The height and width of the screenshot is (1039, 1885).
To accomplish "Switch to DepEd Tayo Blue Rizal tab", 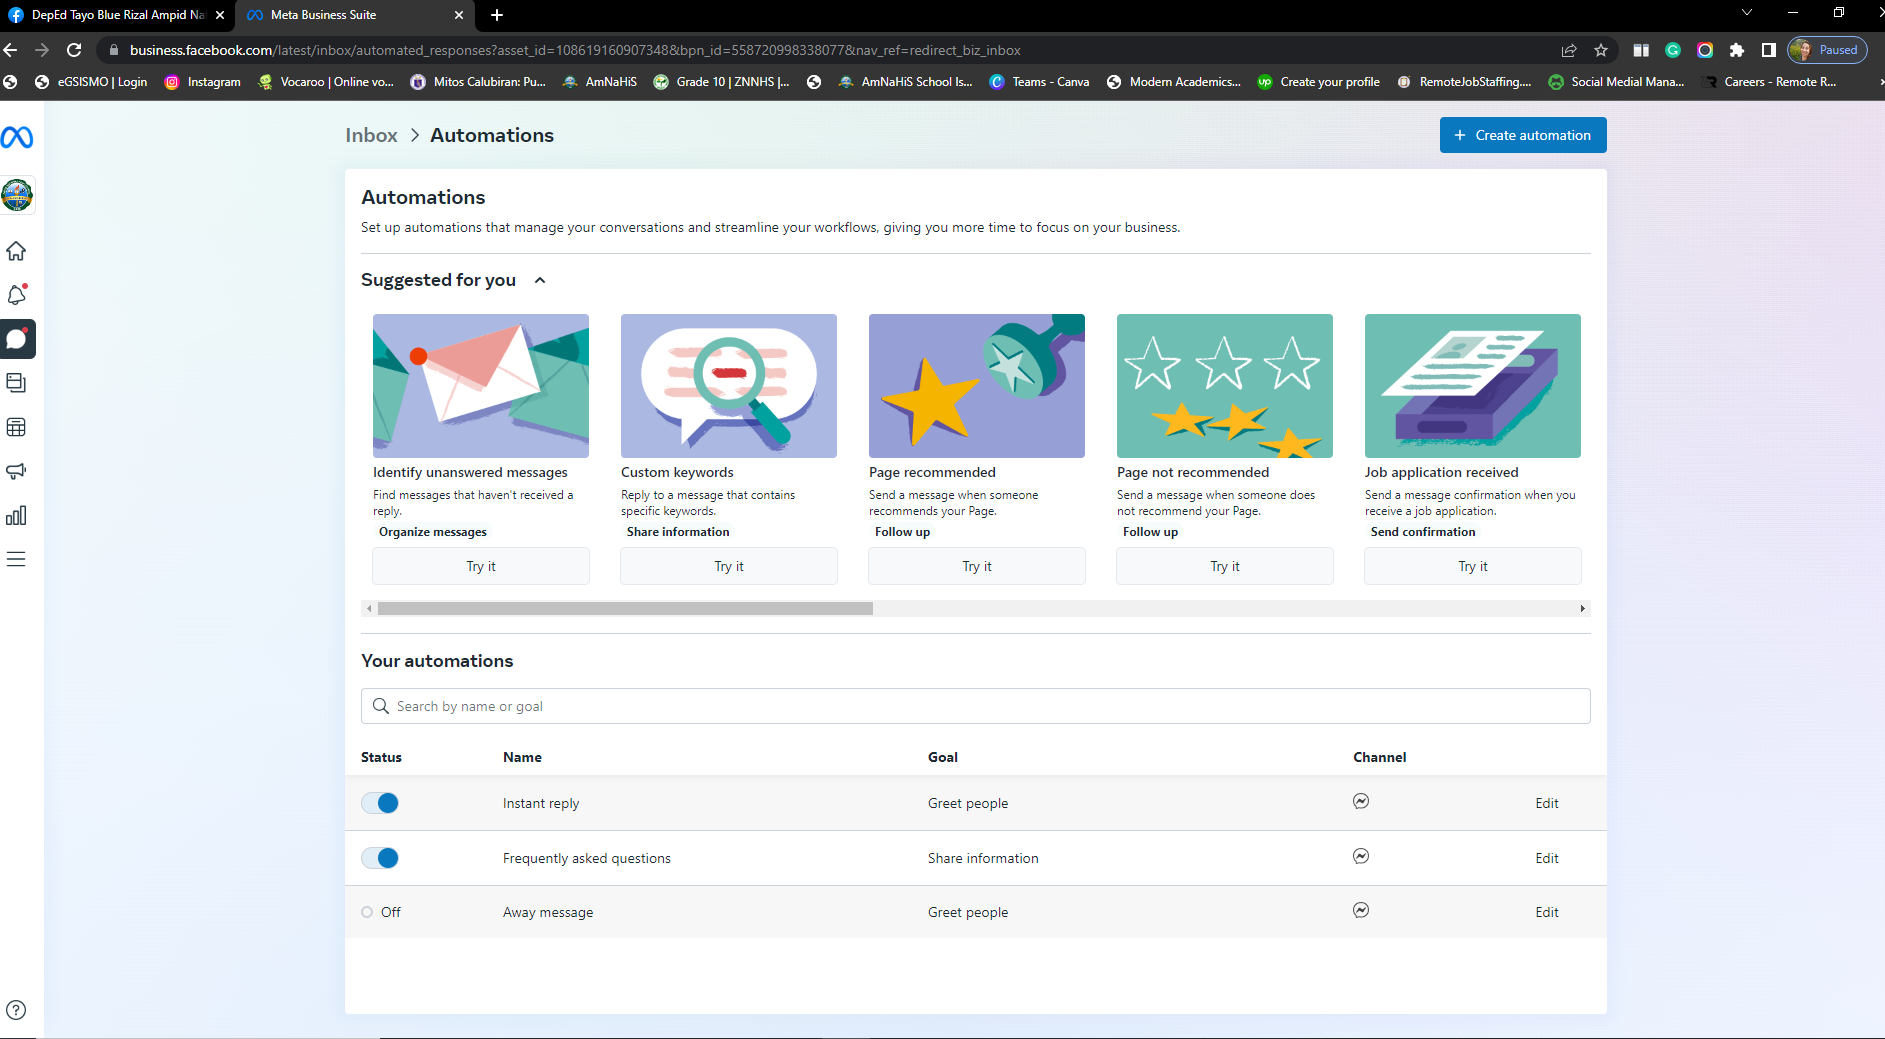I will [x=117, y=15].
